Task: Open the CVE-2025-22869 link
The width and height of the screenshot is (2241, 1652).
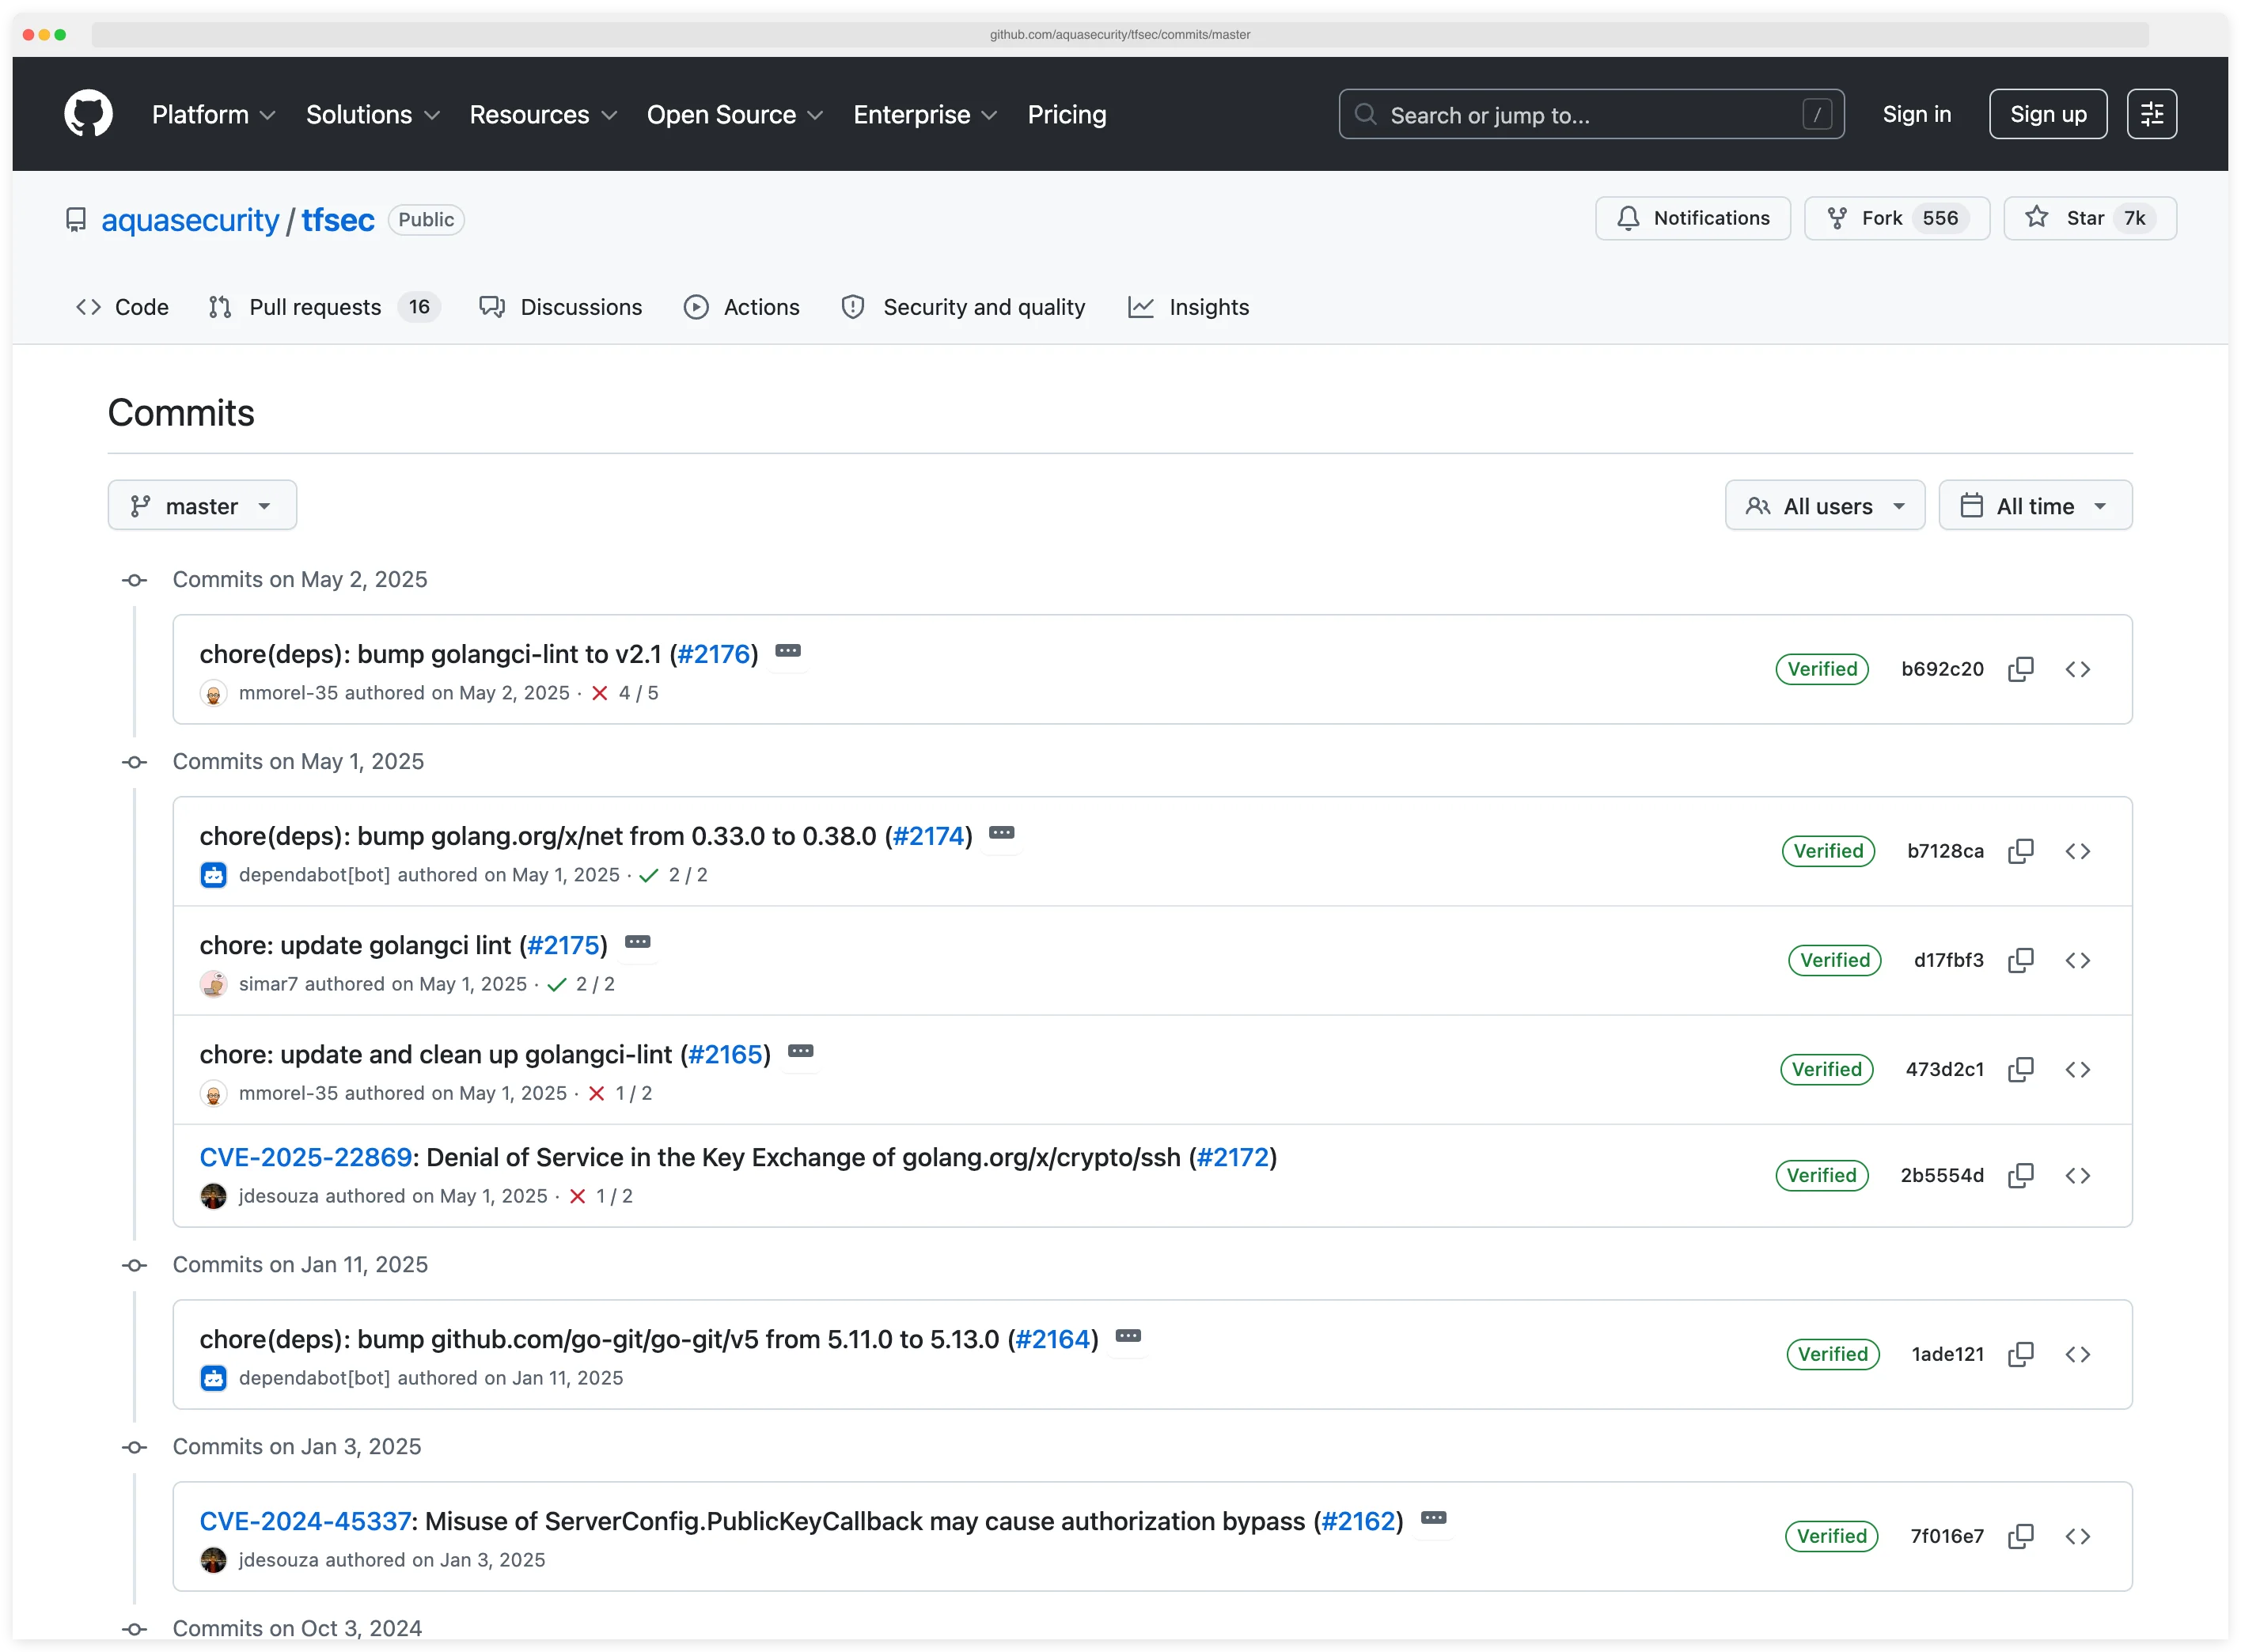Action: (x=305, y=1157)
